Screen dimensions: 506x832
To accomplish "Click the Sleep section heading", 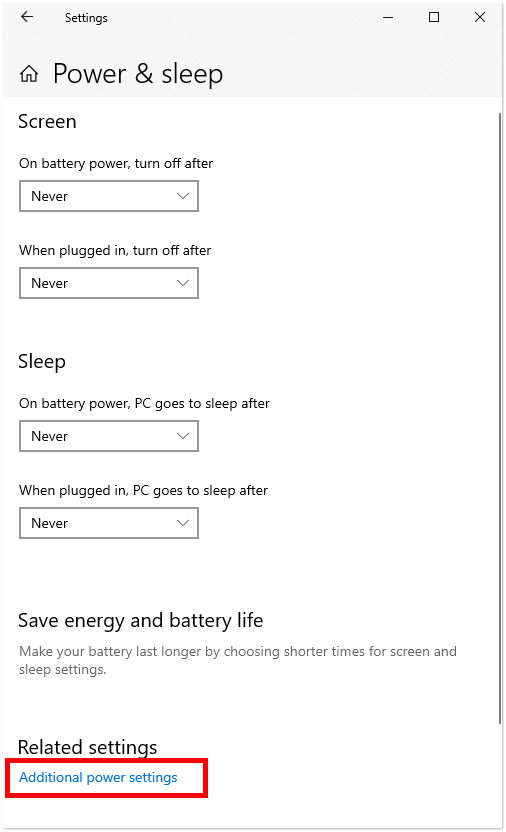I will (42, 362).
